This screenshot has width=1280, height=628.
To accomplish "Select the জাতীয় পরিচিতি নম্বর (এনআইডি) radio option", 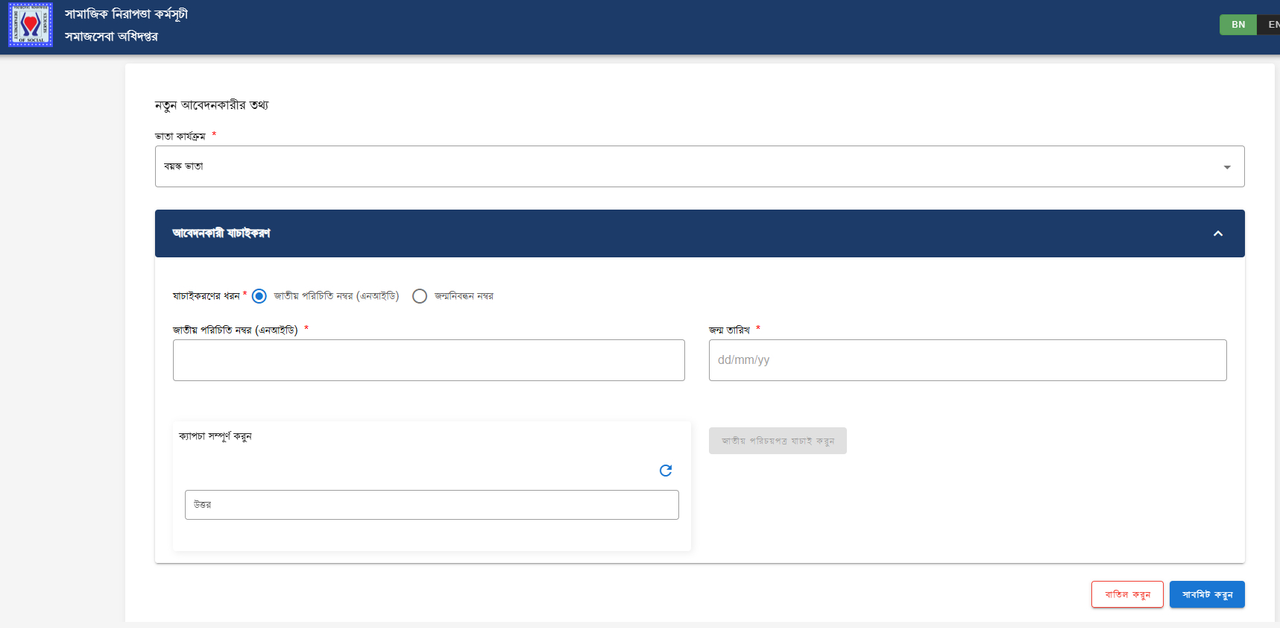I will [260, 296].
